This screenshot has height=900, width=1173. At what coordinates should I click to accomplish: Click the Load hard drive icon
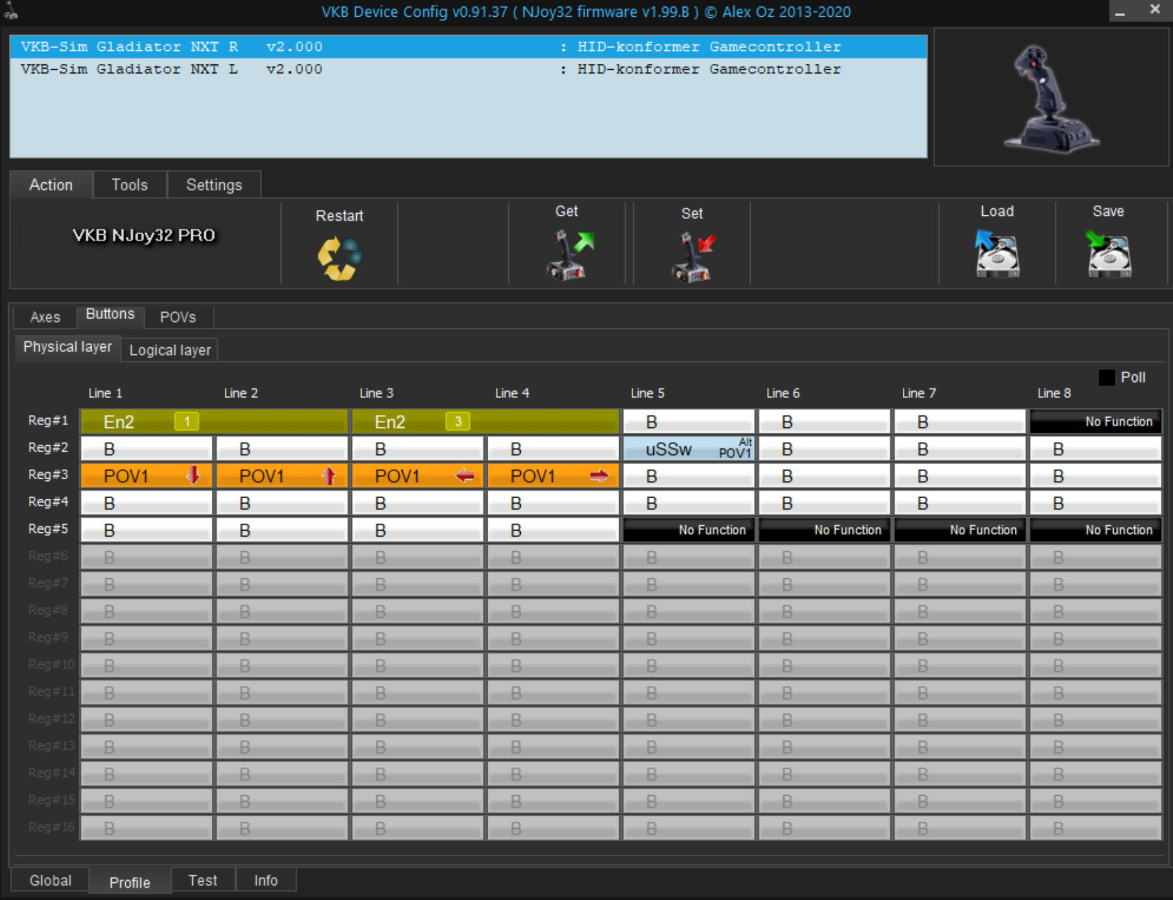point(997,253)
